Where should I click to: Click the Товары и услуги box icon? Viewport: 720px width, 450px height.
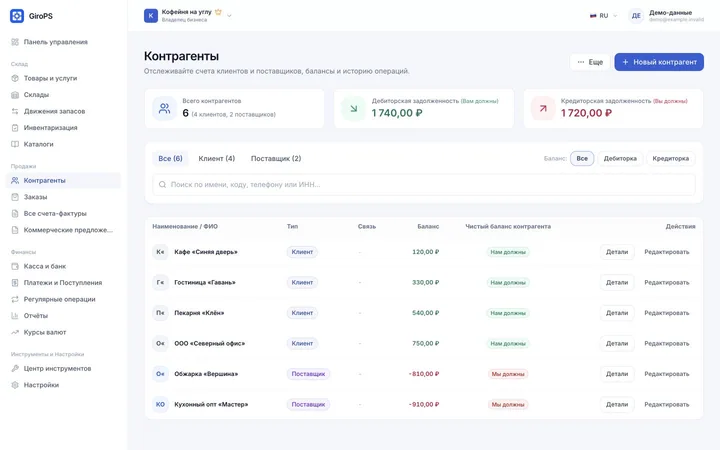tap(15, 78)
